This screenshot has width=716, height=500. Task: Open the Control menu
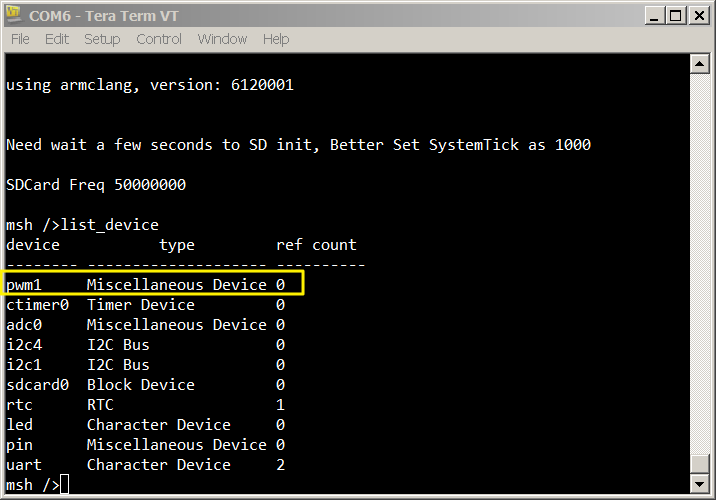tap(159, 39)
